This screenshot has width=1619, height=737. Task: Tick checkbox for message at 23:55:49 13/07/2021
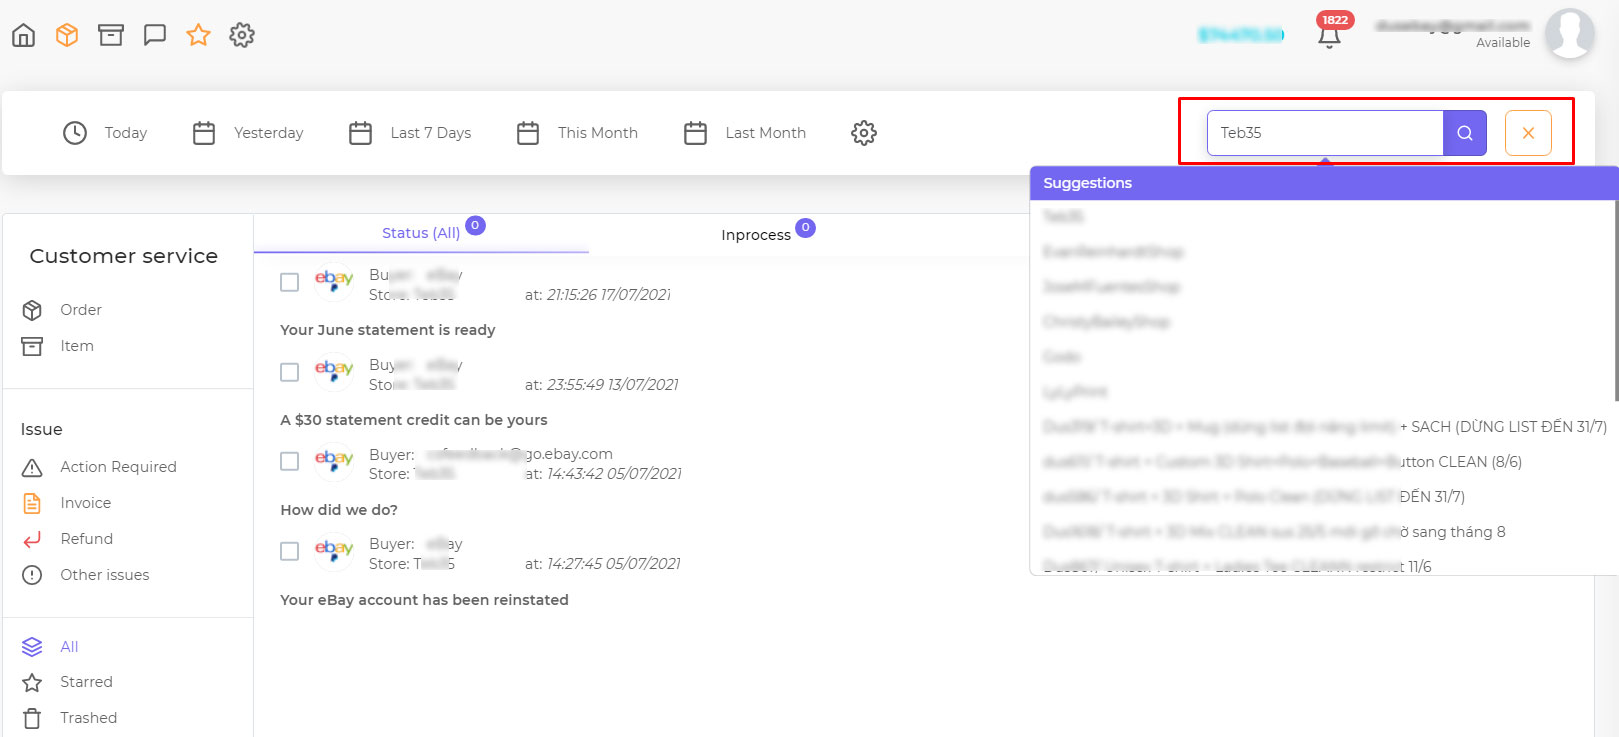click(290, 372)
